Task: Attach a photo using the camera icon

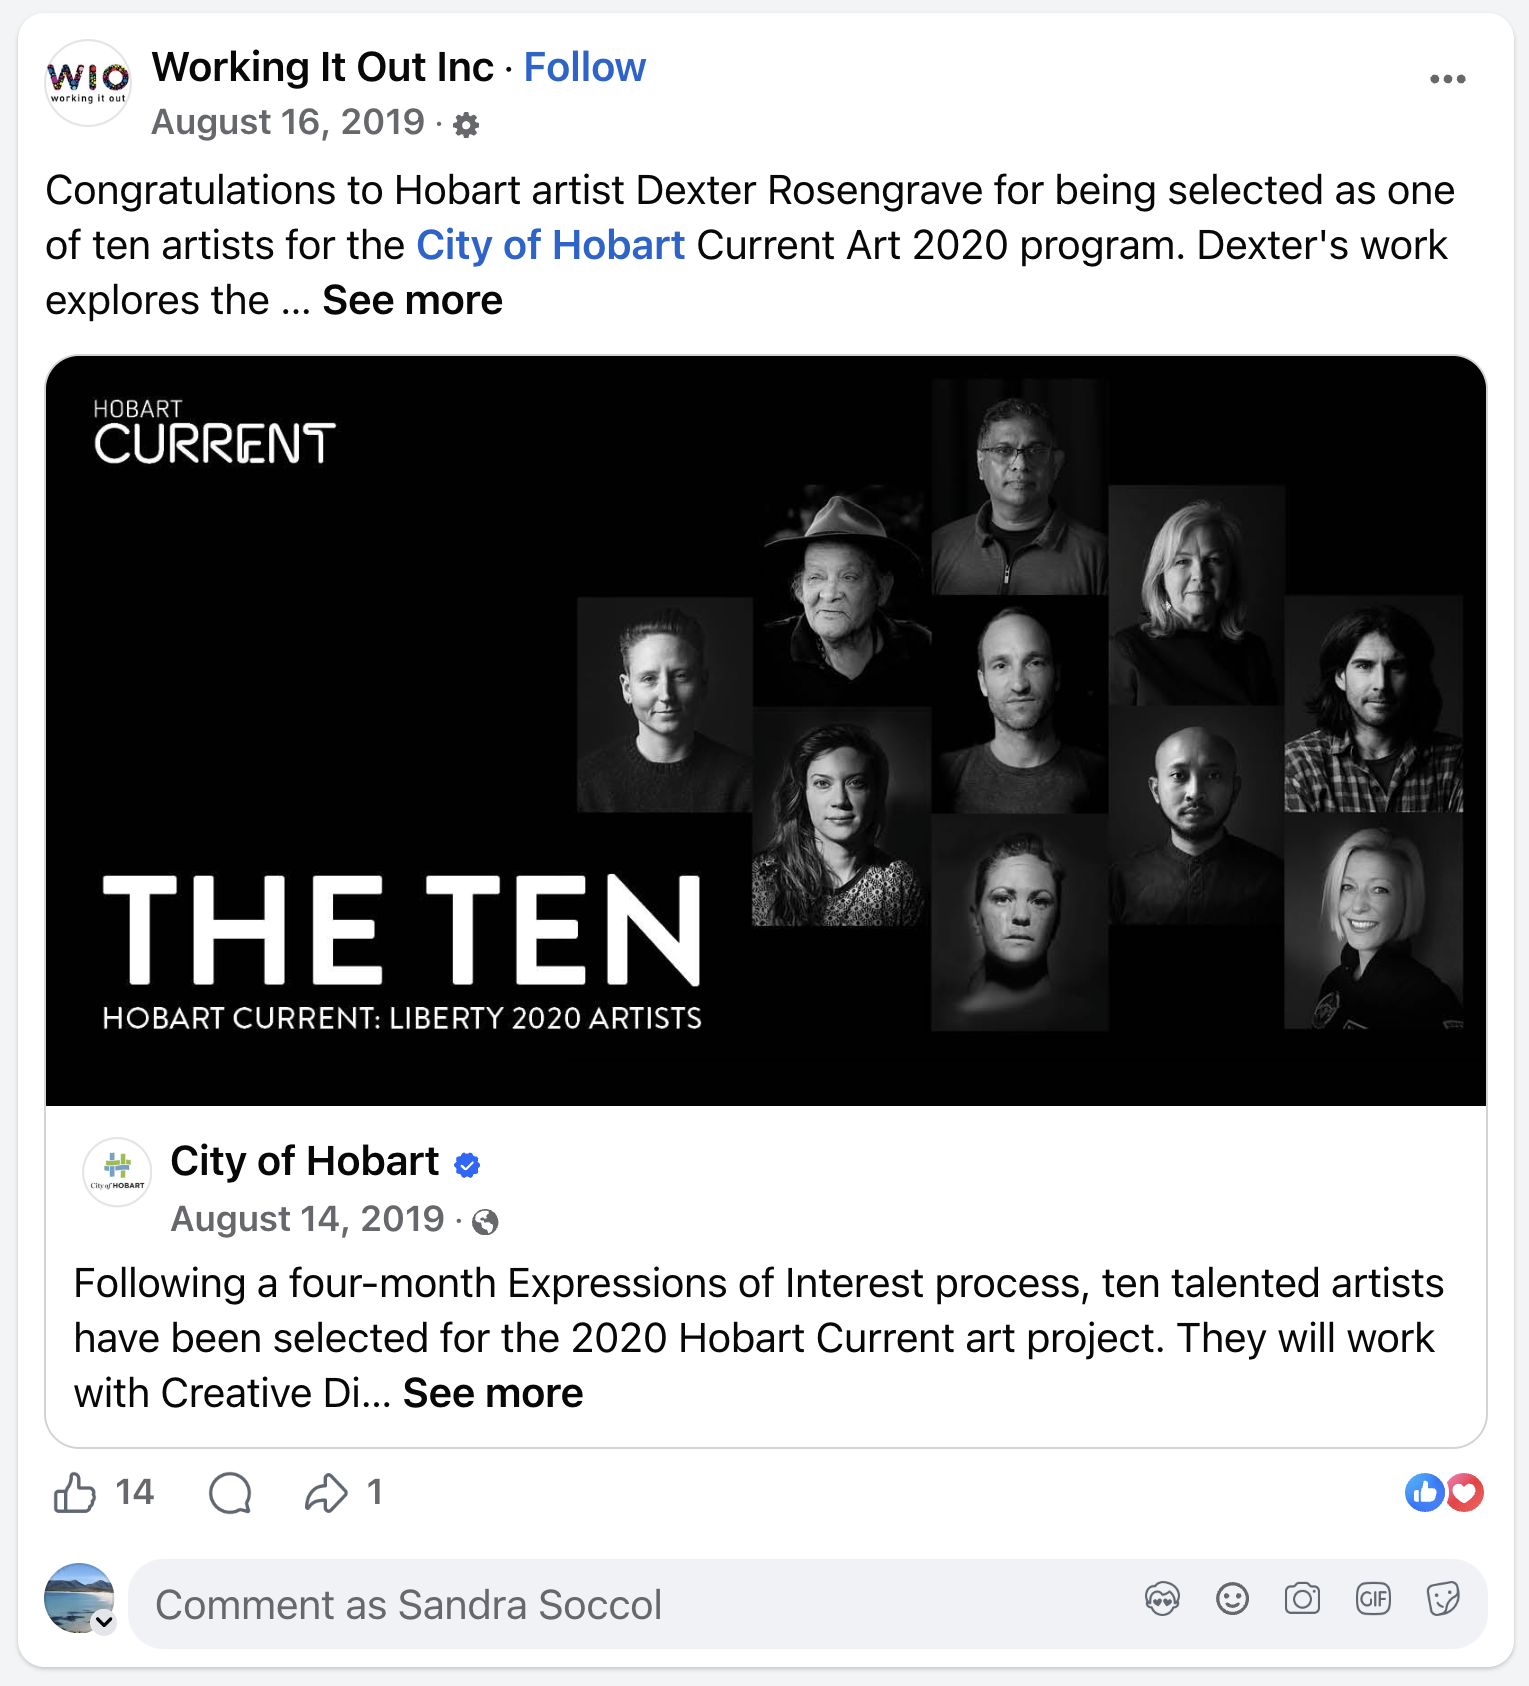Action: click(1302, 1600)
